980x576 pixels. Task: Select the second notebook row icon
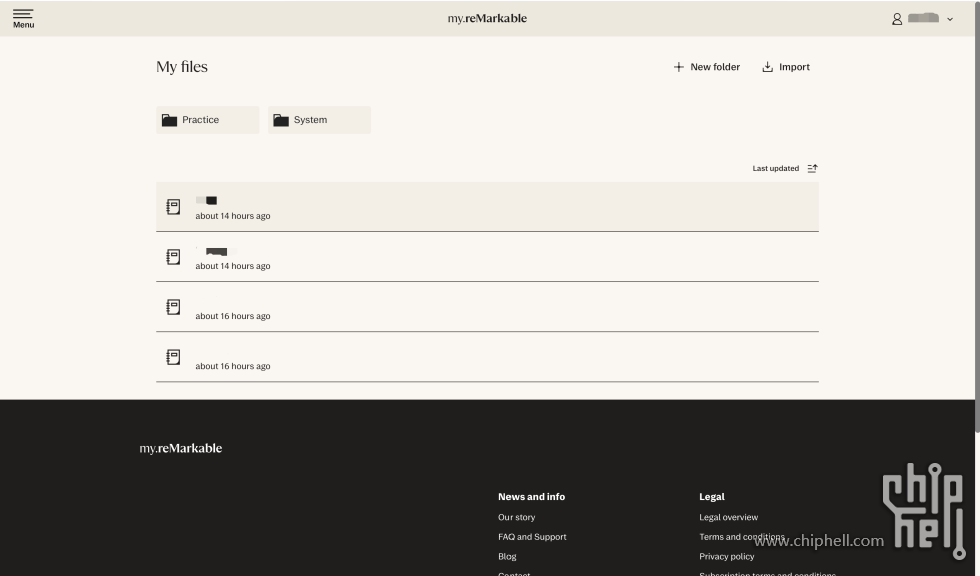pyautogui.click(x=173, y=257)
